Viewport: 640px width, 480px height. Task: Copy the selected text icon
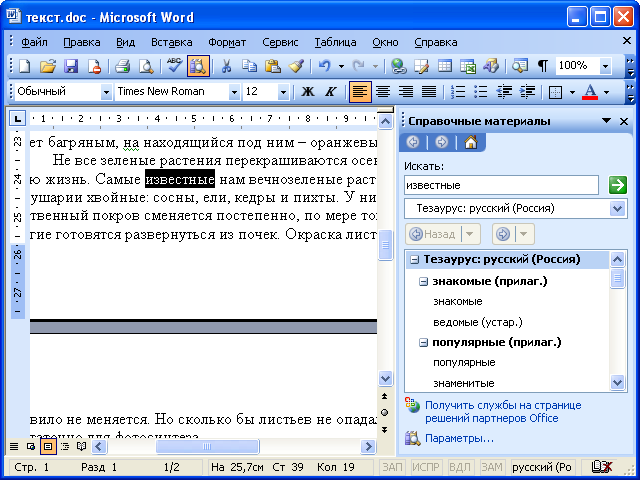249,66
